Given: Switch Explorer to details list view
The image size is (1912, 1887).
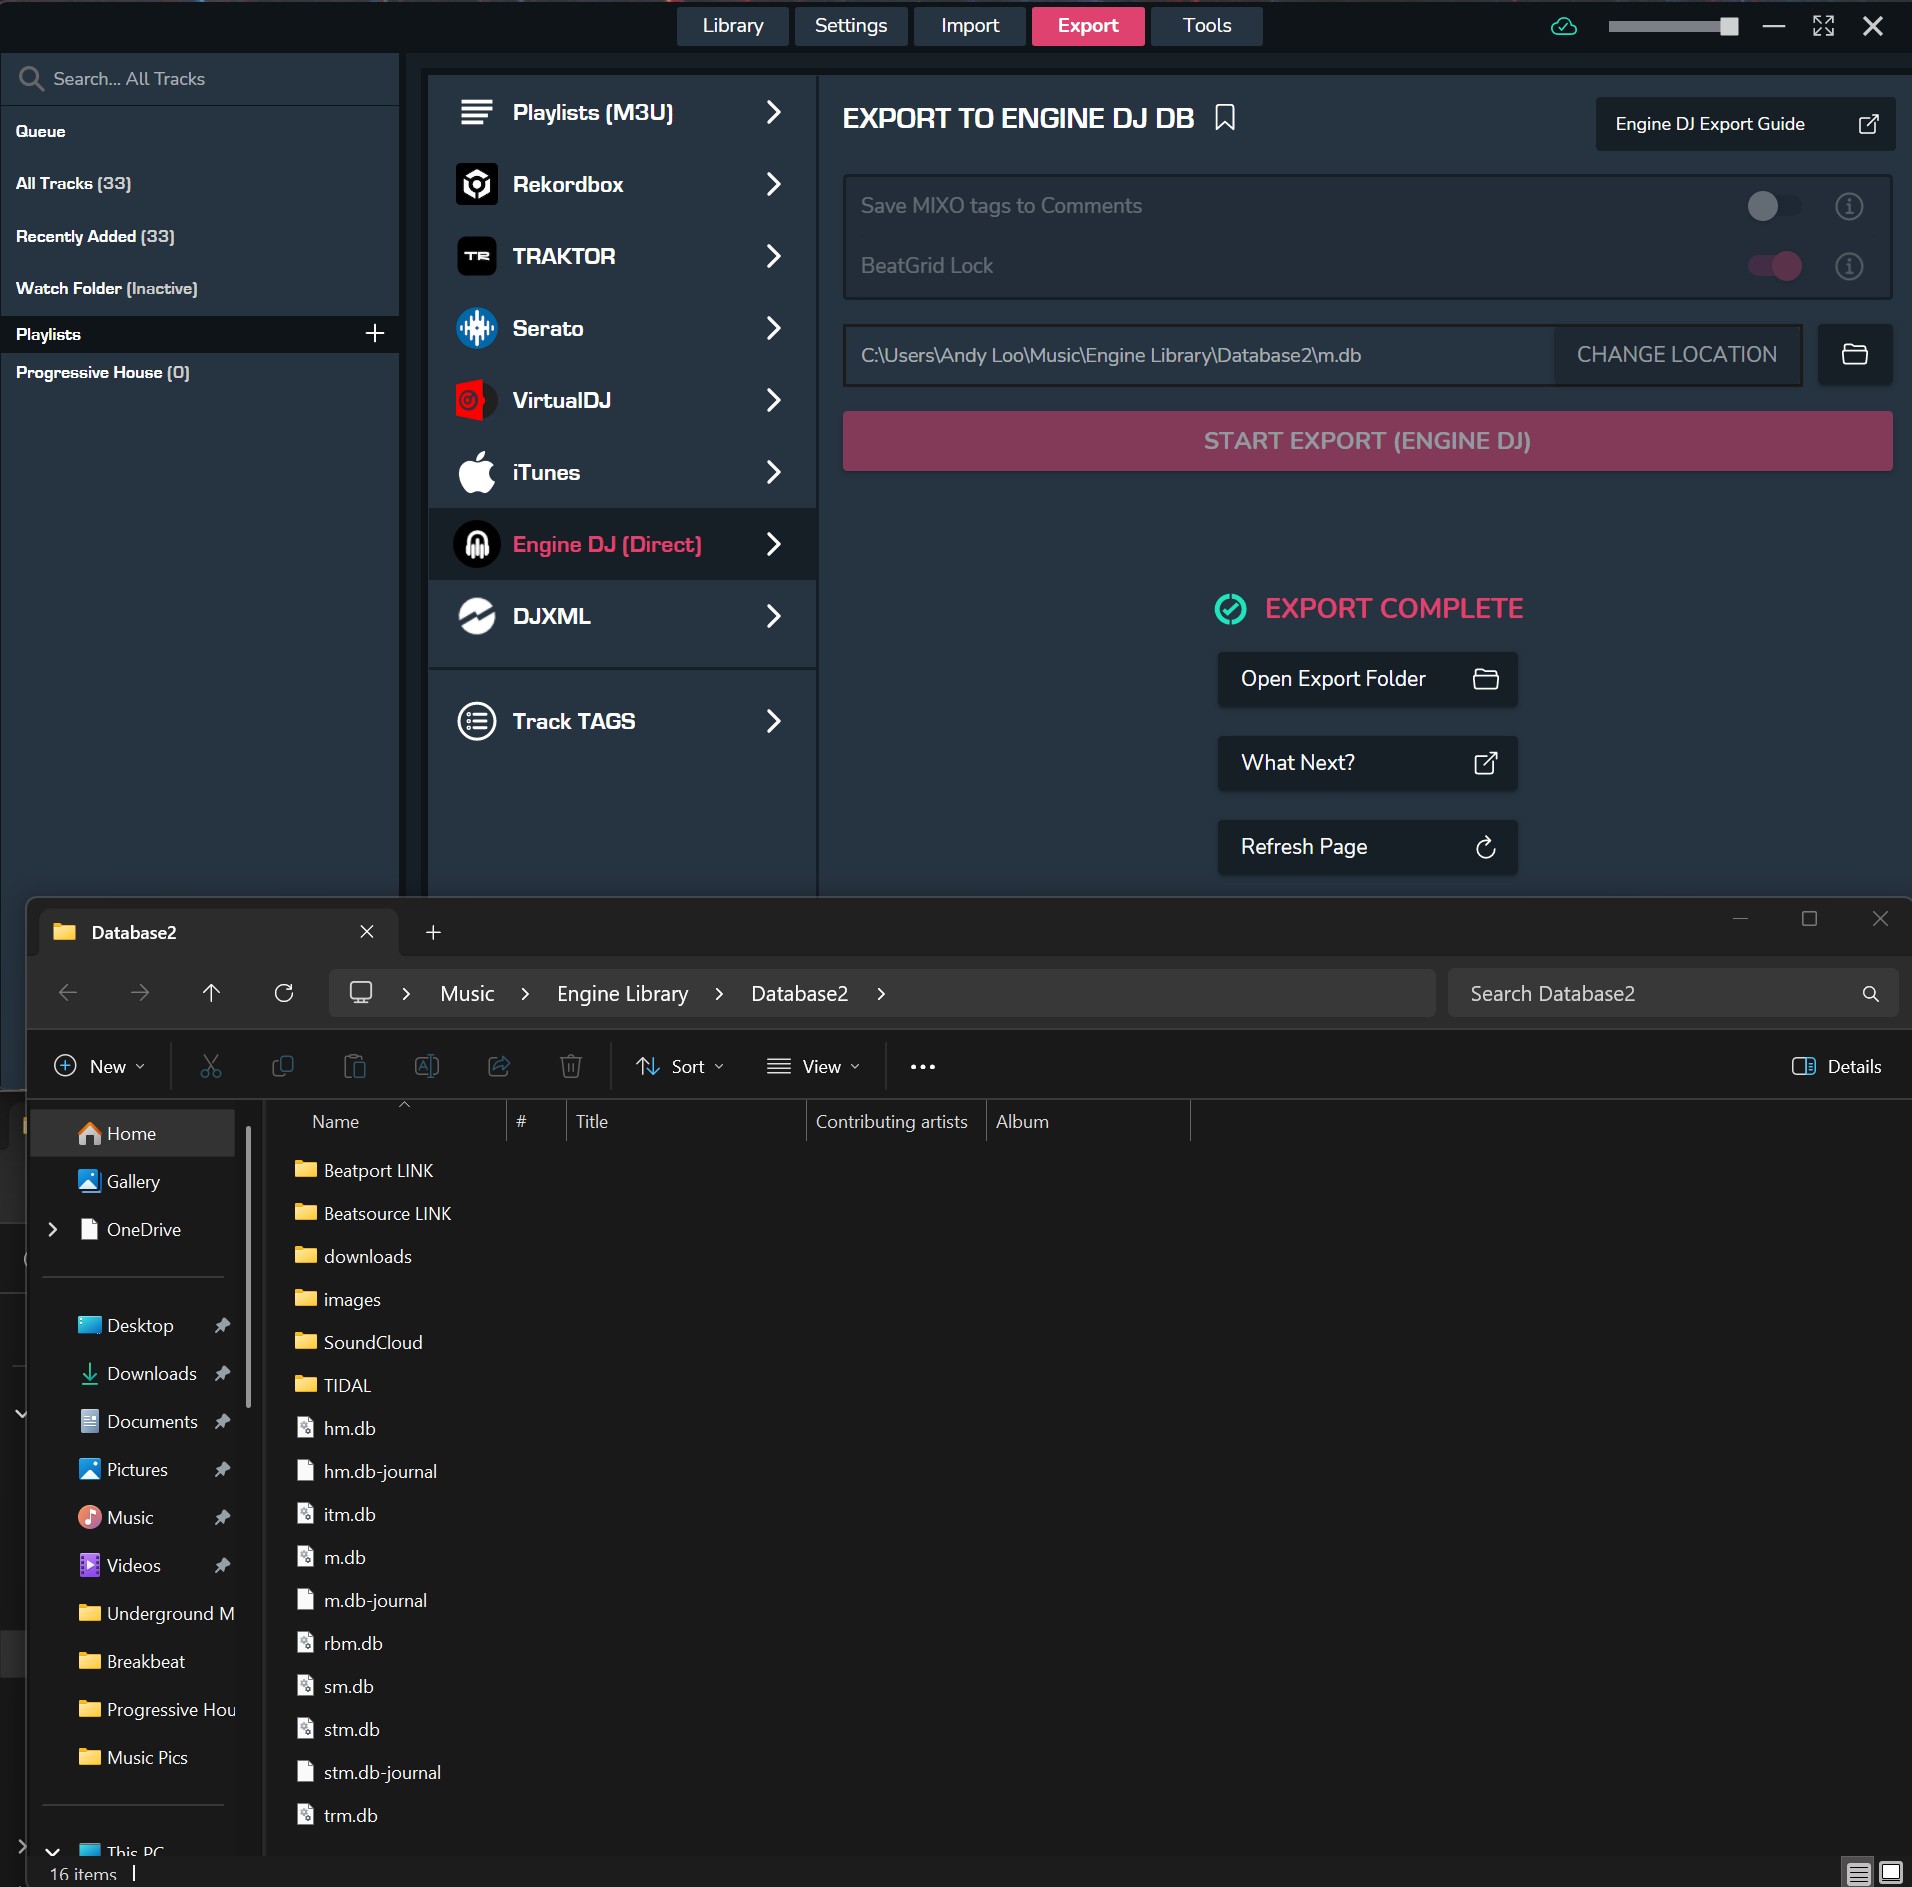Looking at the screenshot, I should click(1859, 1872).
